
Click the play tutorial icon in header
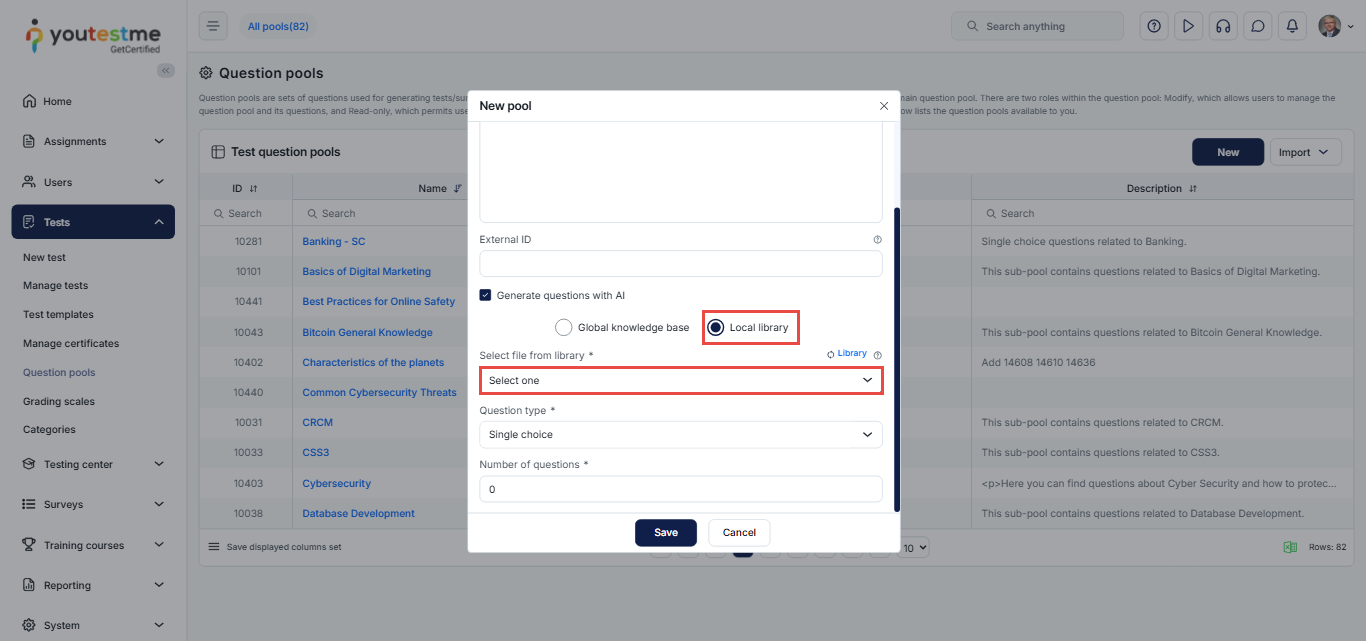tap(1188, 26)
